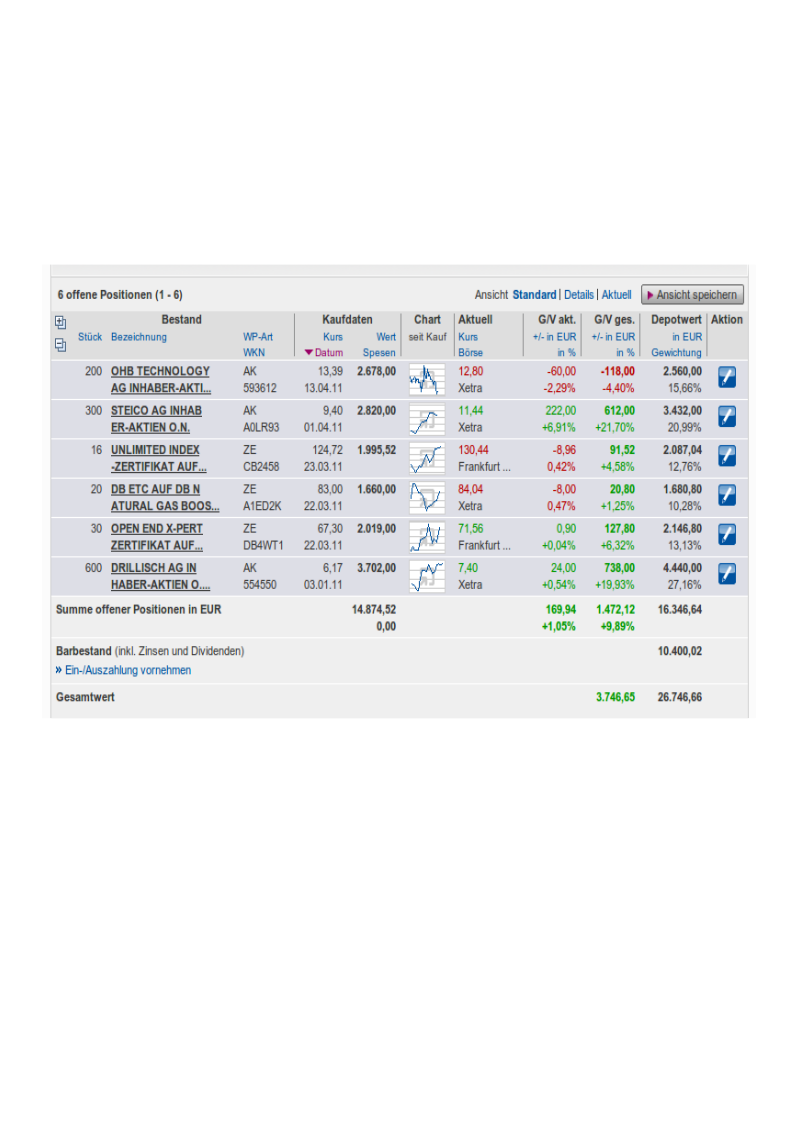
Task: Open STEICO AG INHABER-AKTIEN link
Action: coord(156,419)
